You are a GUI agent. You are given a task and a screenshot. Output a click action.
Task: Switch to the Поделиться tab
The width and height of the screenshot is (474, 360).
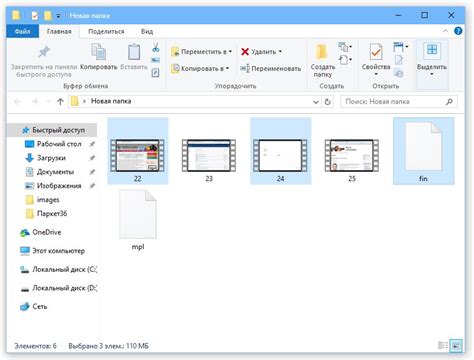pos(106,31)
